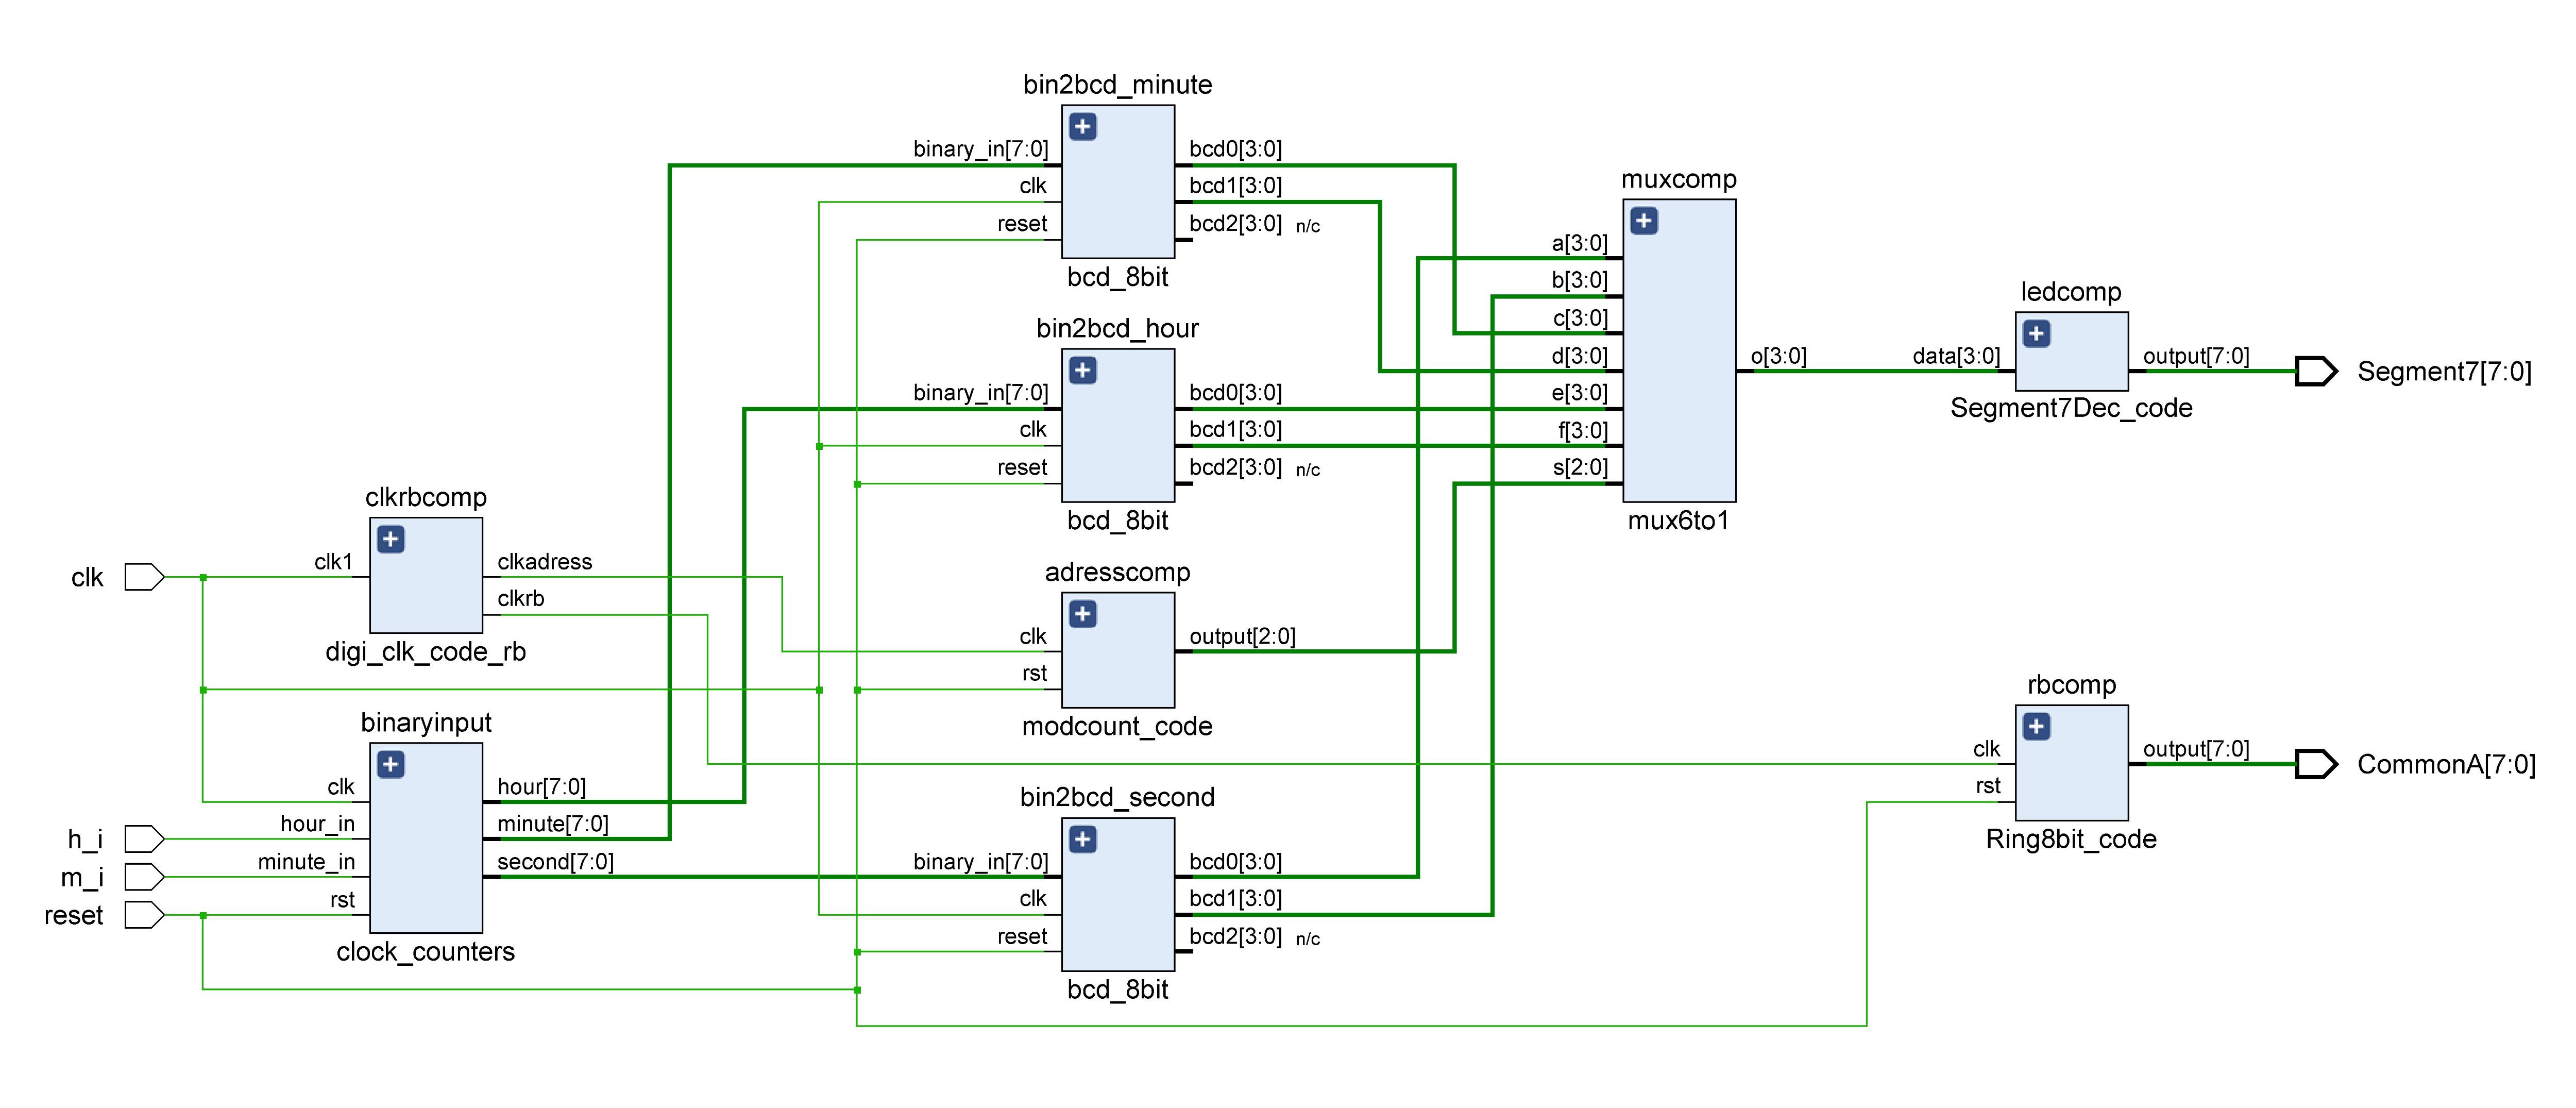
Task: Select the output[2:0] pin on adresscomp
Action: tap(1242, 637)
